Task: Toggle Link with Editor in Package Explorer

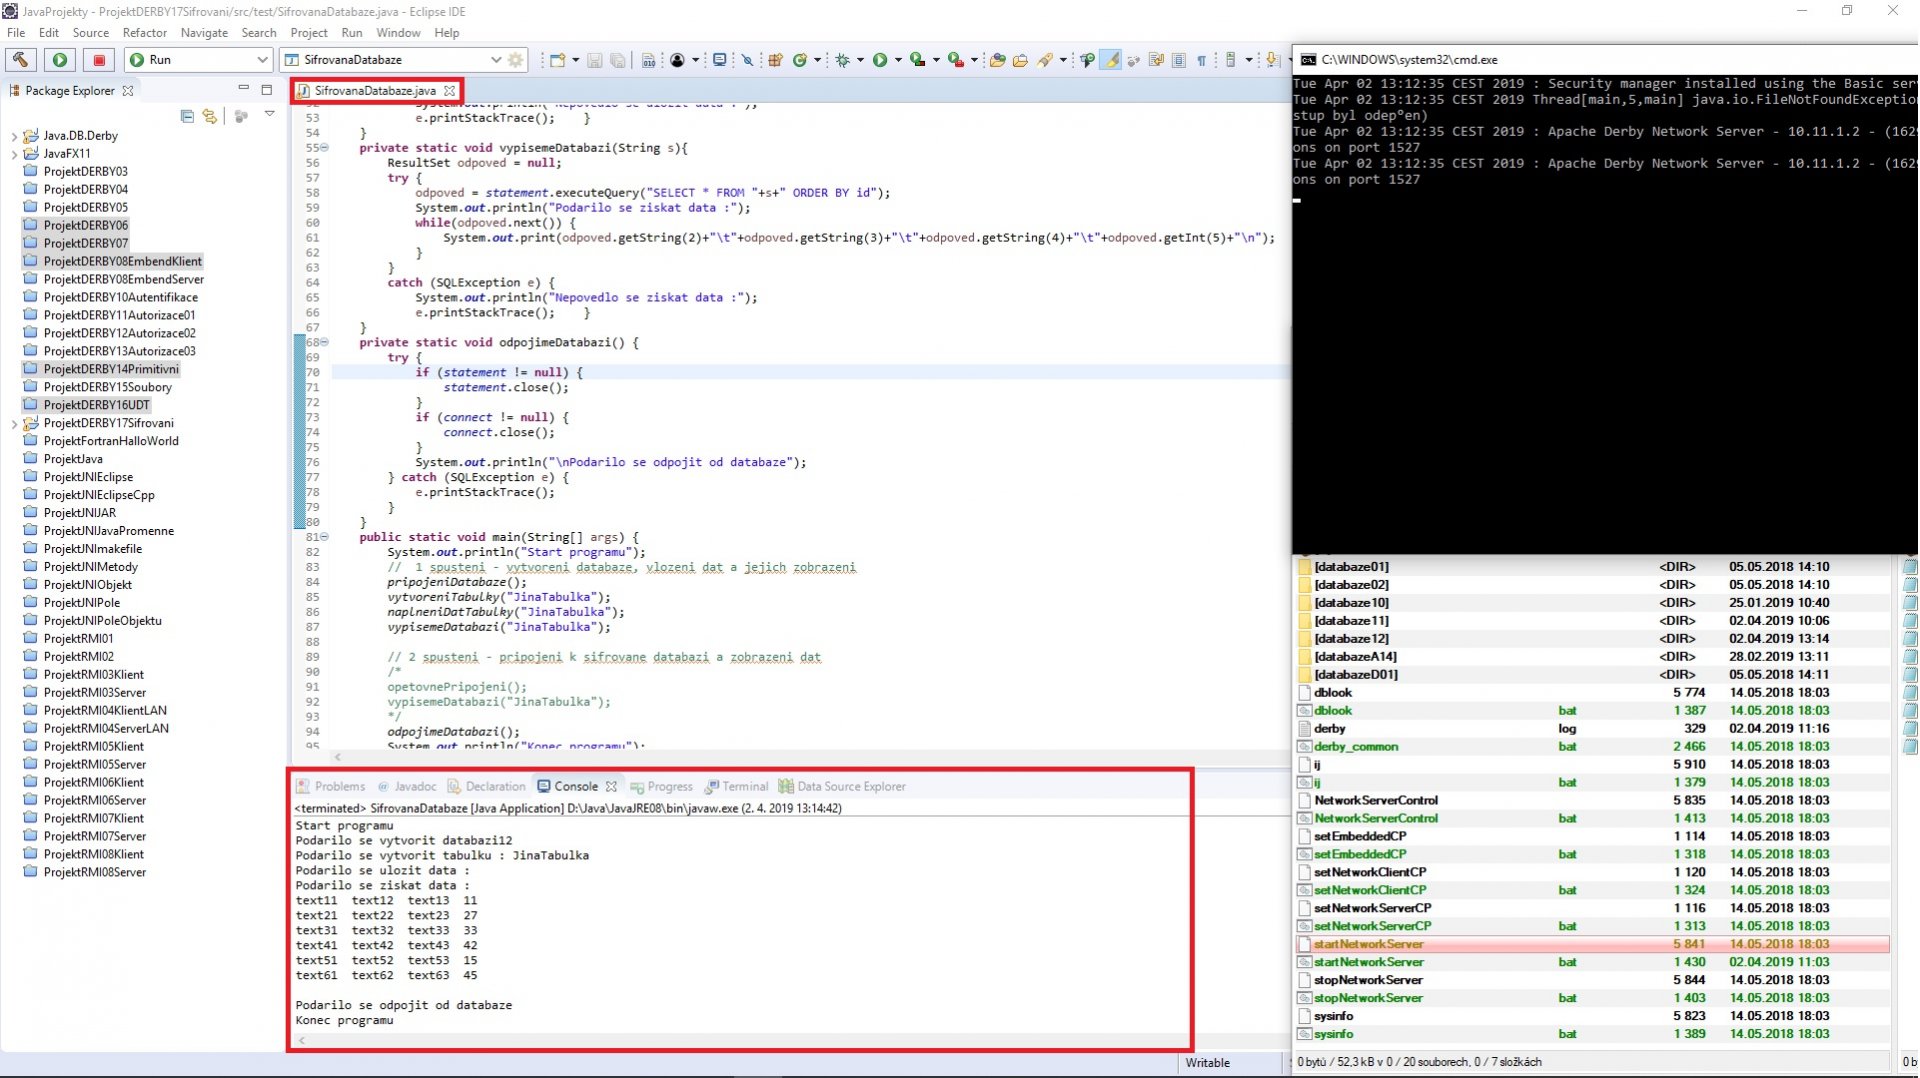Action: (209, 116)
